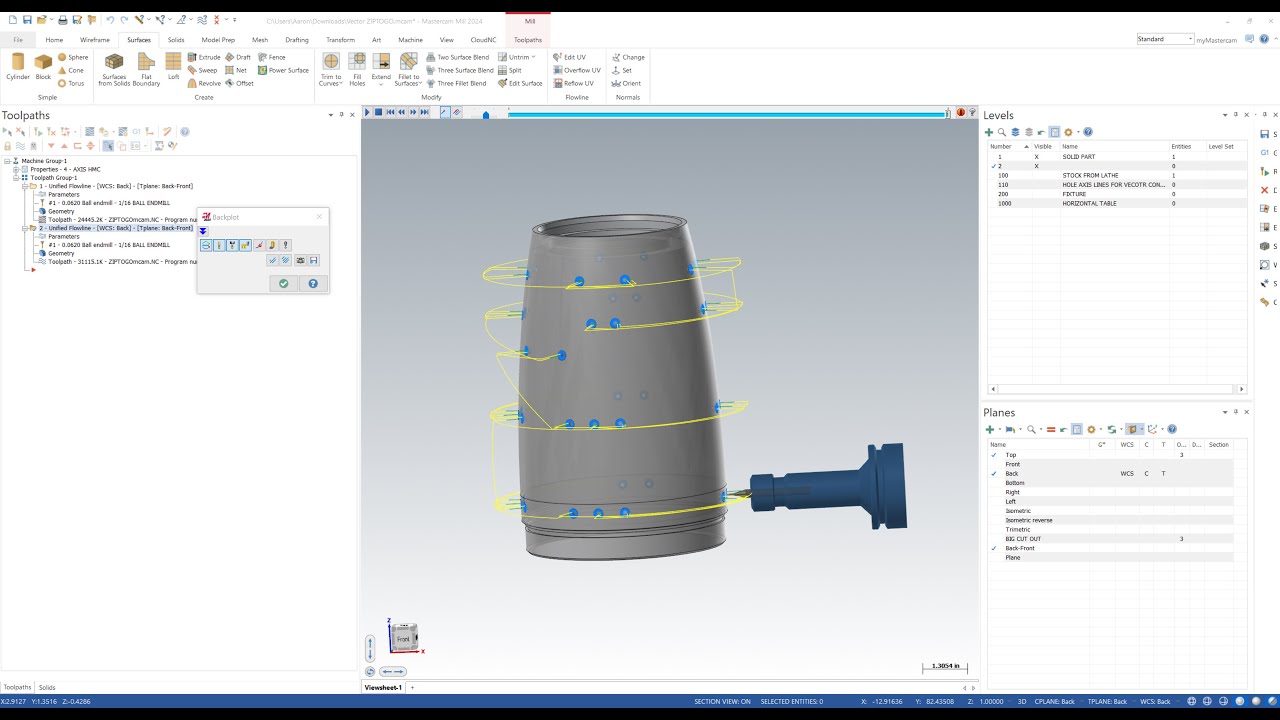This screenshot has height=720, width=1280.
Task: Open the Solids ribbon tab
Action: pyautogui.click(x=176, y=40)
